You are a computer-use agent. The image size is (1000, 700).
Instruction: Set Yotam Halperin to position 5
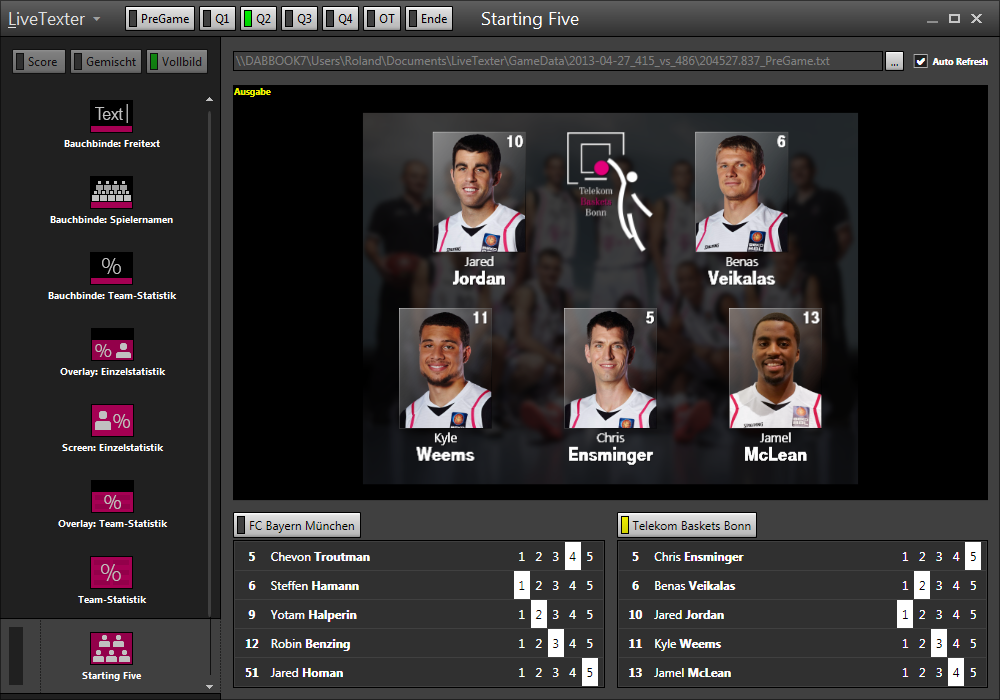tap(590, 615)
